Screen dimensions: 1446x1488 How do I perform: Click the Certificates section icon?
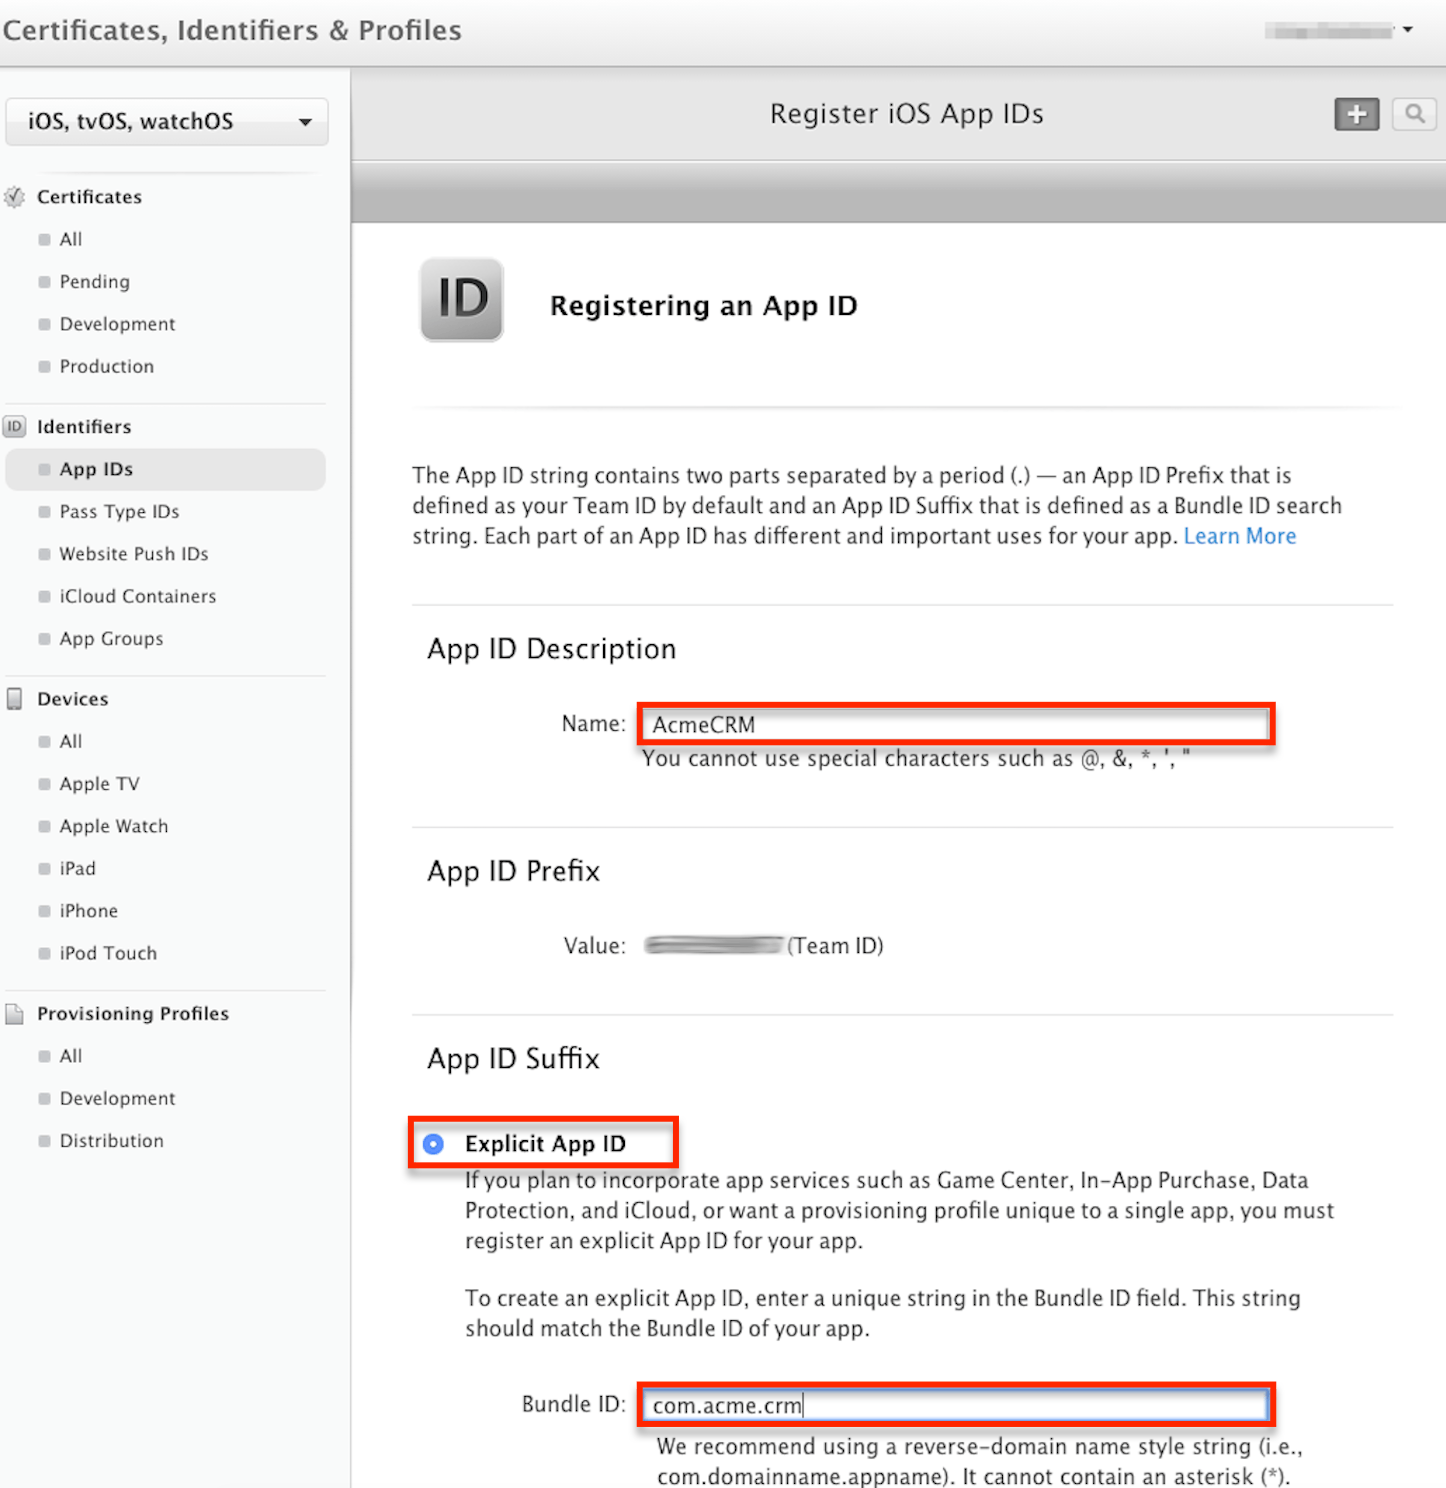[x=15, y=197]
